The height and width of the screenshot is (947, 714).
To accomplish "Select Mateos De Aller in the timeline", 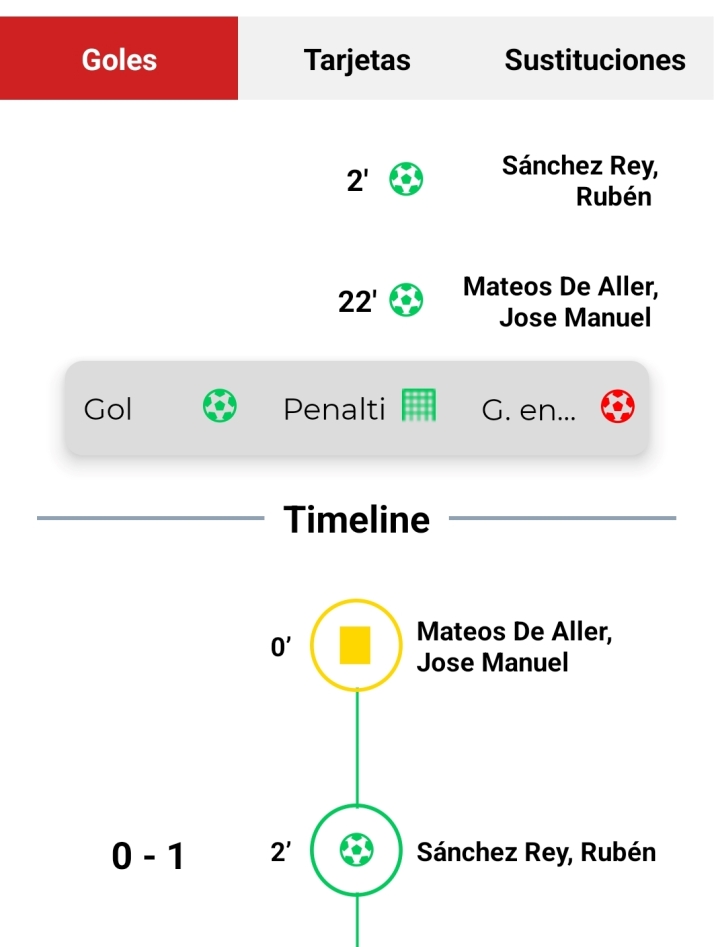I will 514,646.
